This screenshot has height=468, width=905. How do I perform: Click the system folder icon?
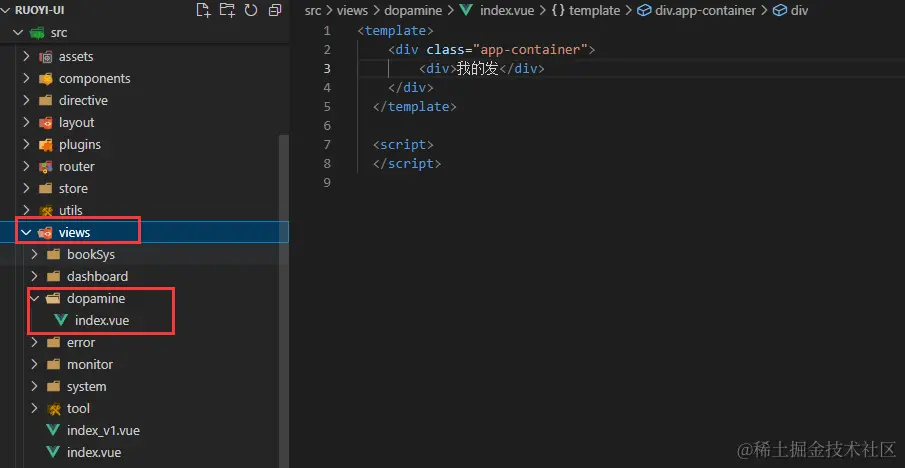pyautogui.click(x=54, y=386)
